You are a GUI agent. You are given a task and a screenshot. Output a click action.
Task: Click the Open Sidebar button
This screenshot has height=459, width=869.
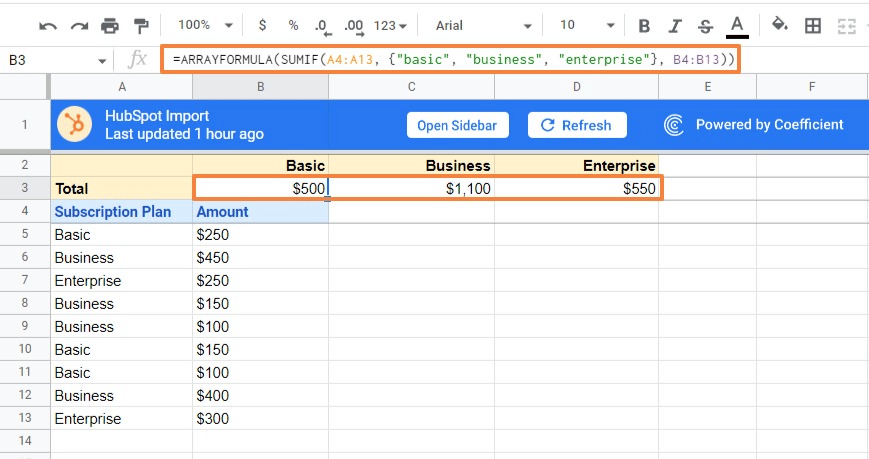tap(458, 125)
